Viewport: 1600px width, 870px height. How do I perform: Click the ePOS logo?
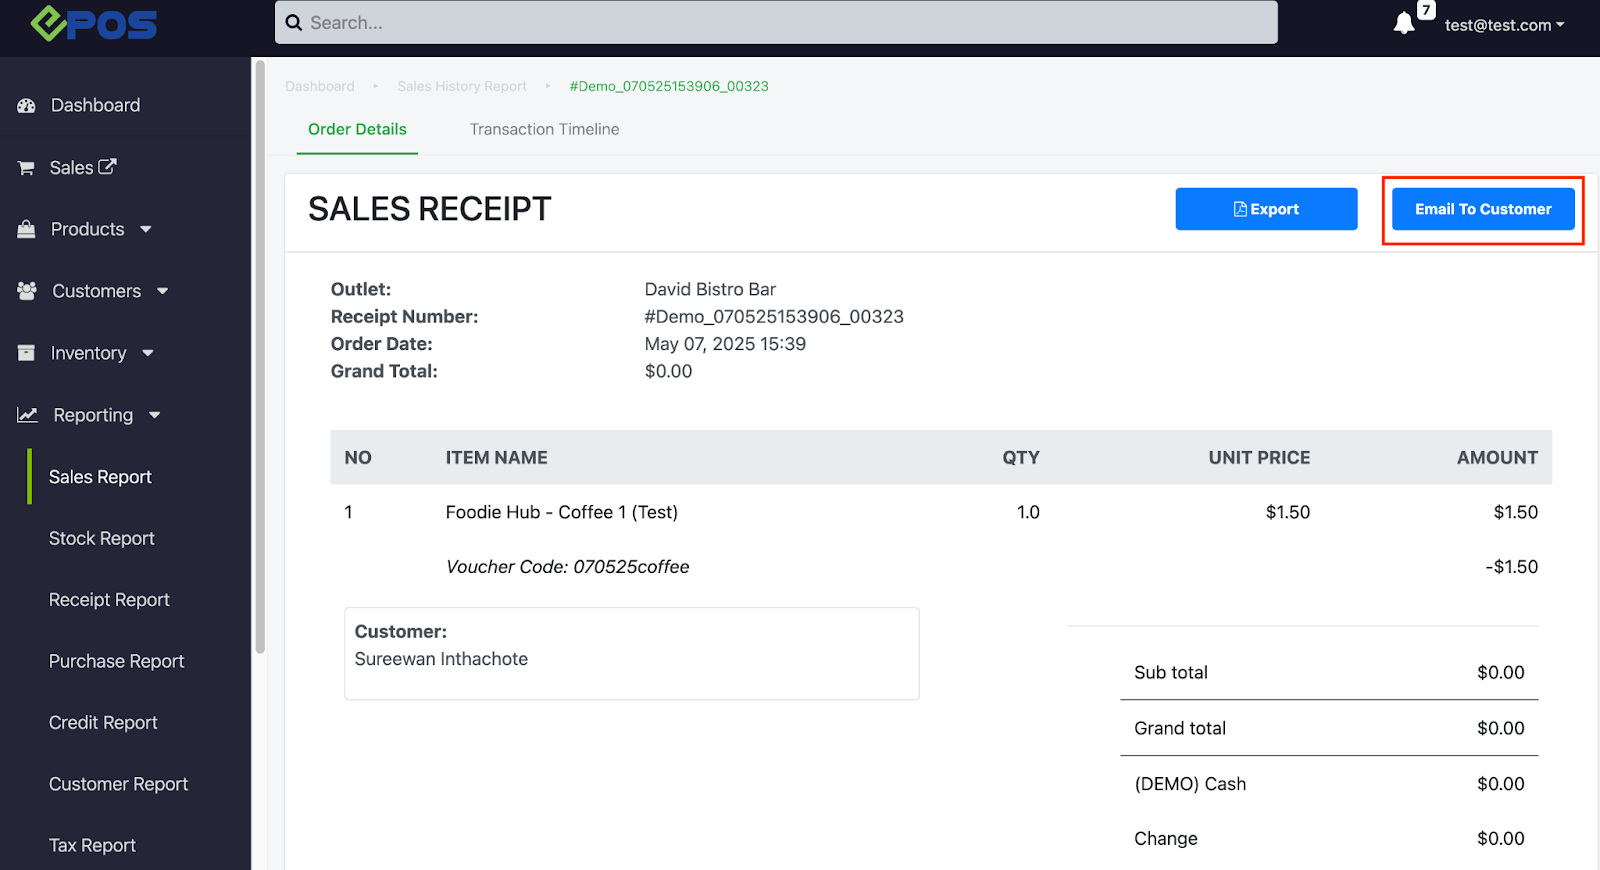[94, 22]
